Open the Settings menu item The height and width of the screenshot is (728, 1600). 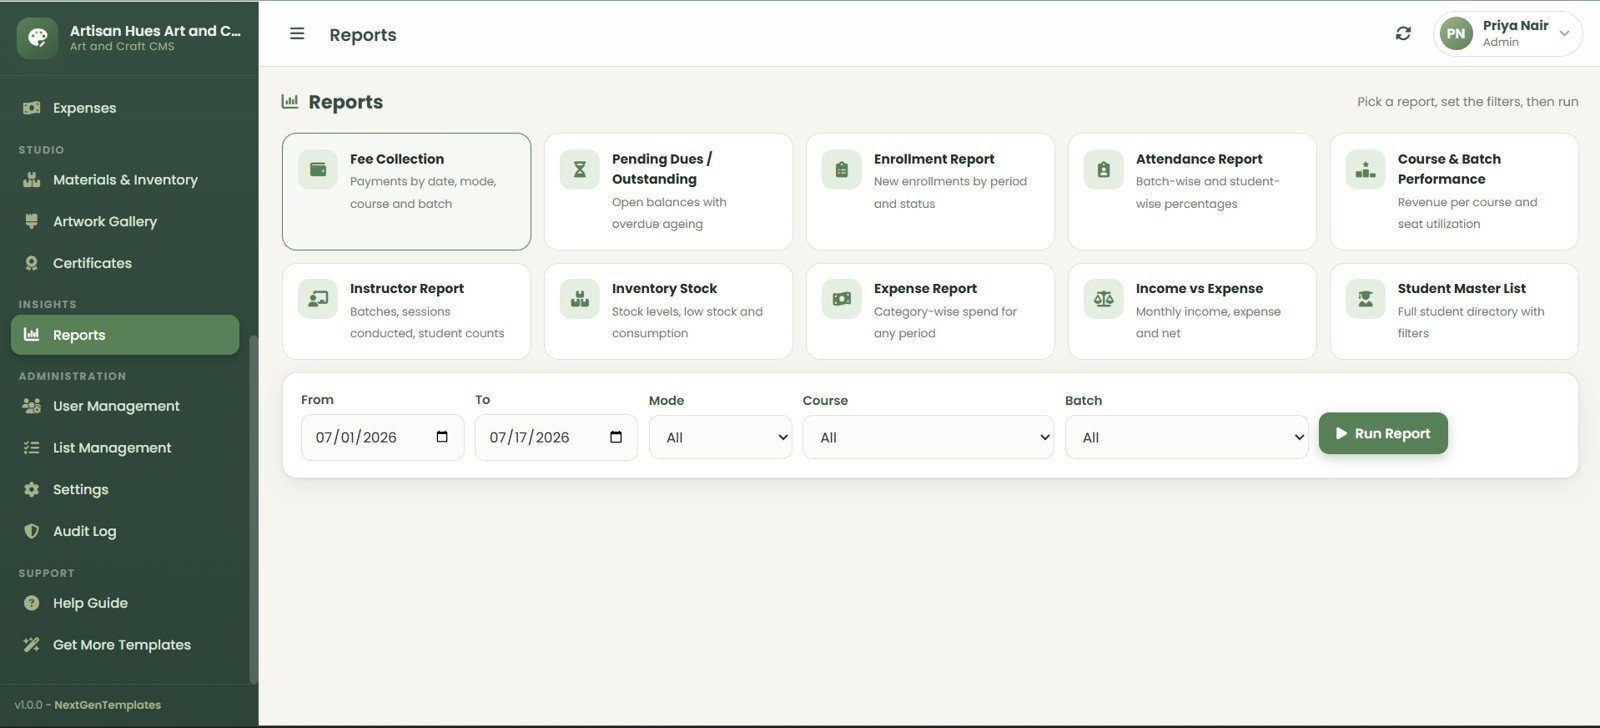[125, 490]
